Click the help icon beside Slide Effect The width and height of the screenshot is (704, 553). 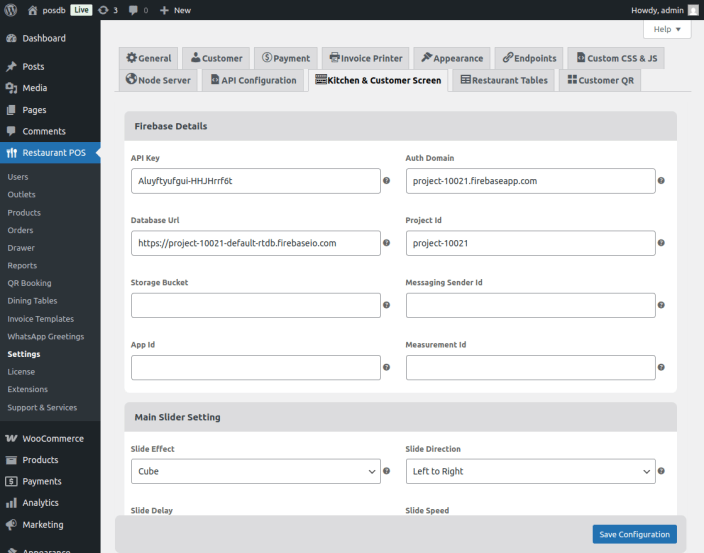[x=386, y=471]
